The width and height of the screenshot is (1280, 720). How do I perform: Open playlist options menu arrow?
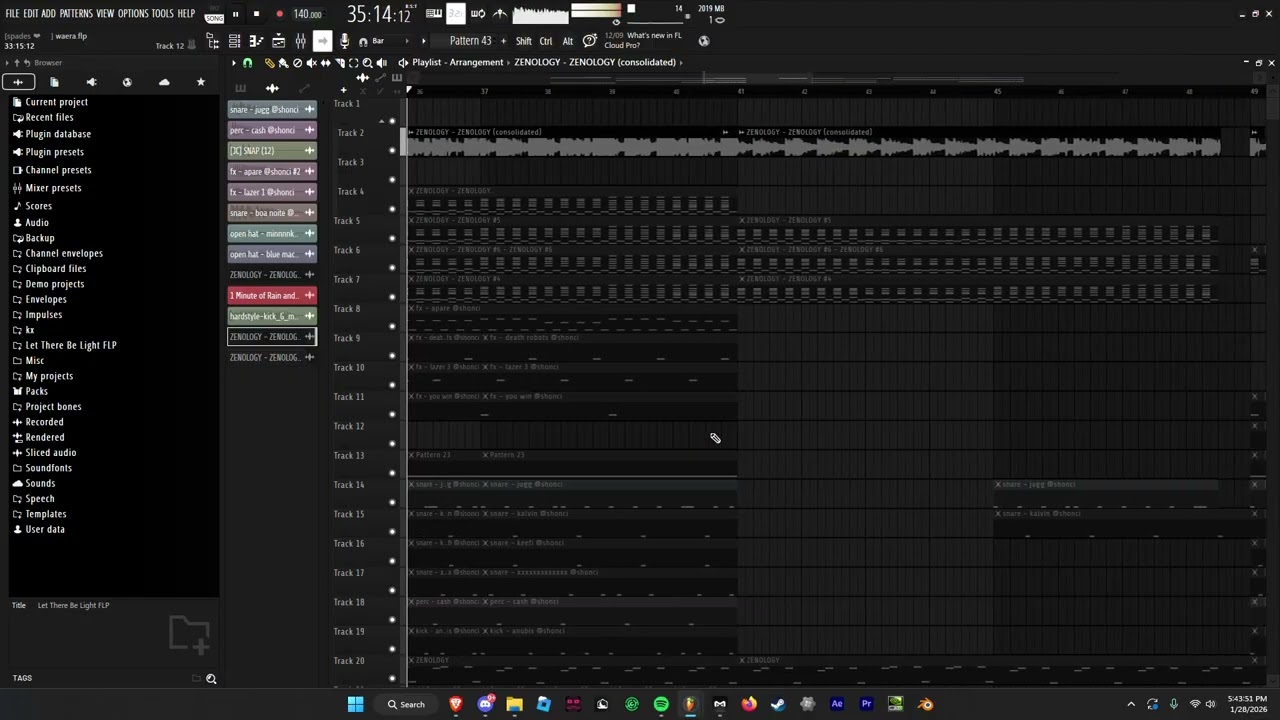pyautogui.click(x=234, y=63)
